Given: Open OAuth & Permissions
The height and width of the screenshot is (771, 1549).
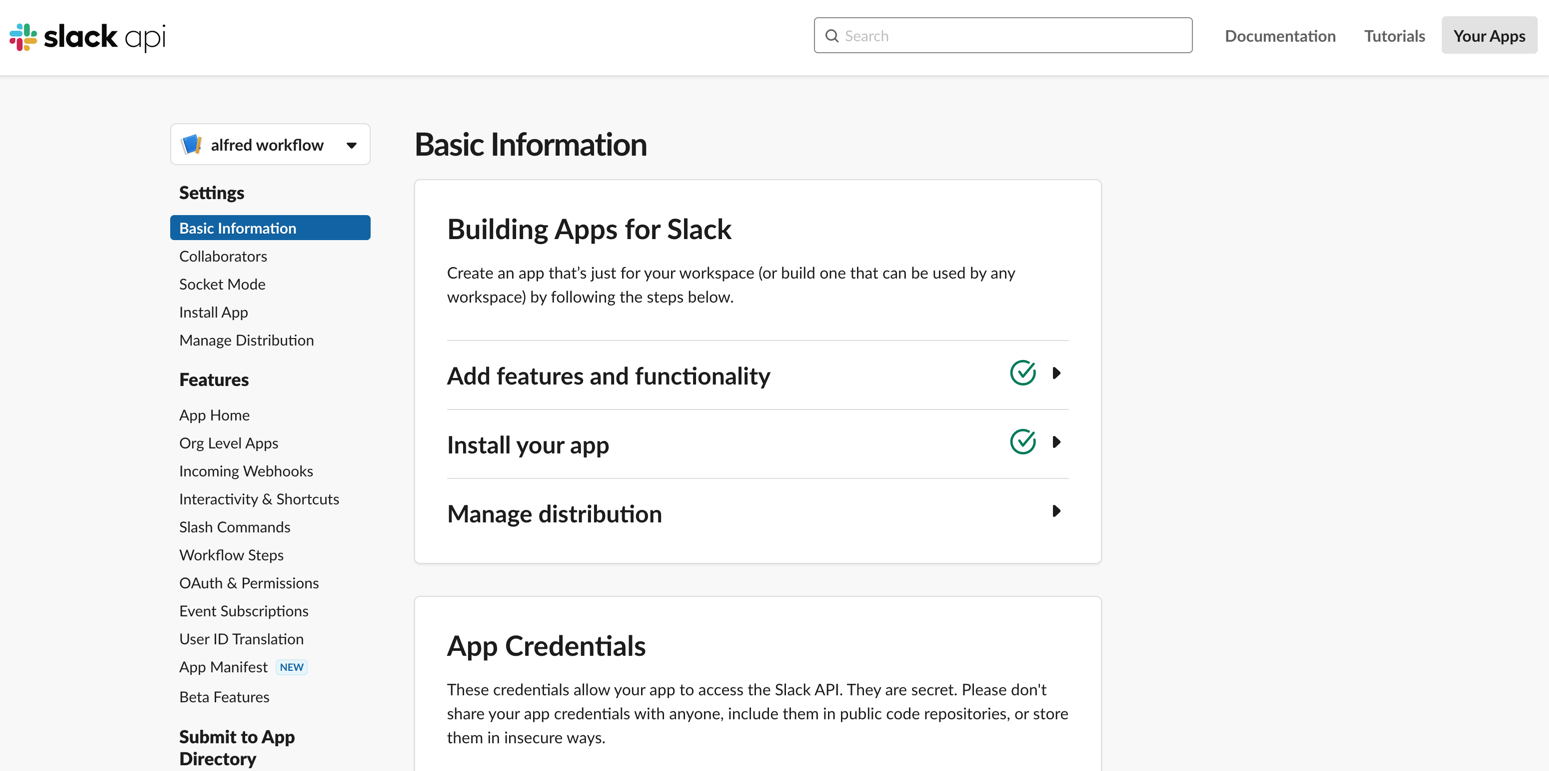Looking at the screenshot, I should 249,583.
